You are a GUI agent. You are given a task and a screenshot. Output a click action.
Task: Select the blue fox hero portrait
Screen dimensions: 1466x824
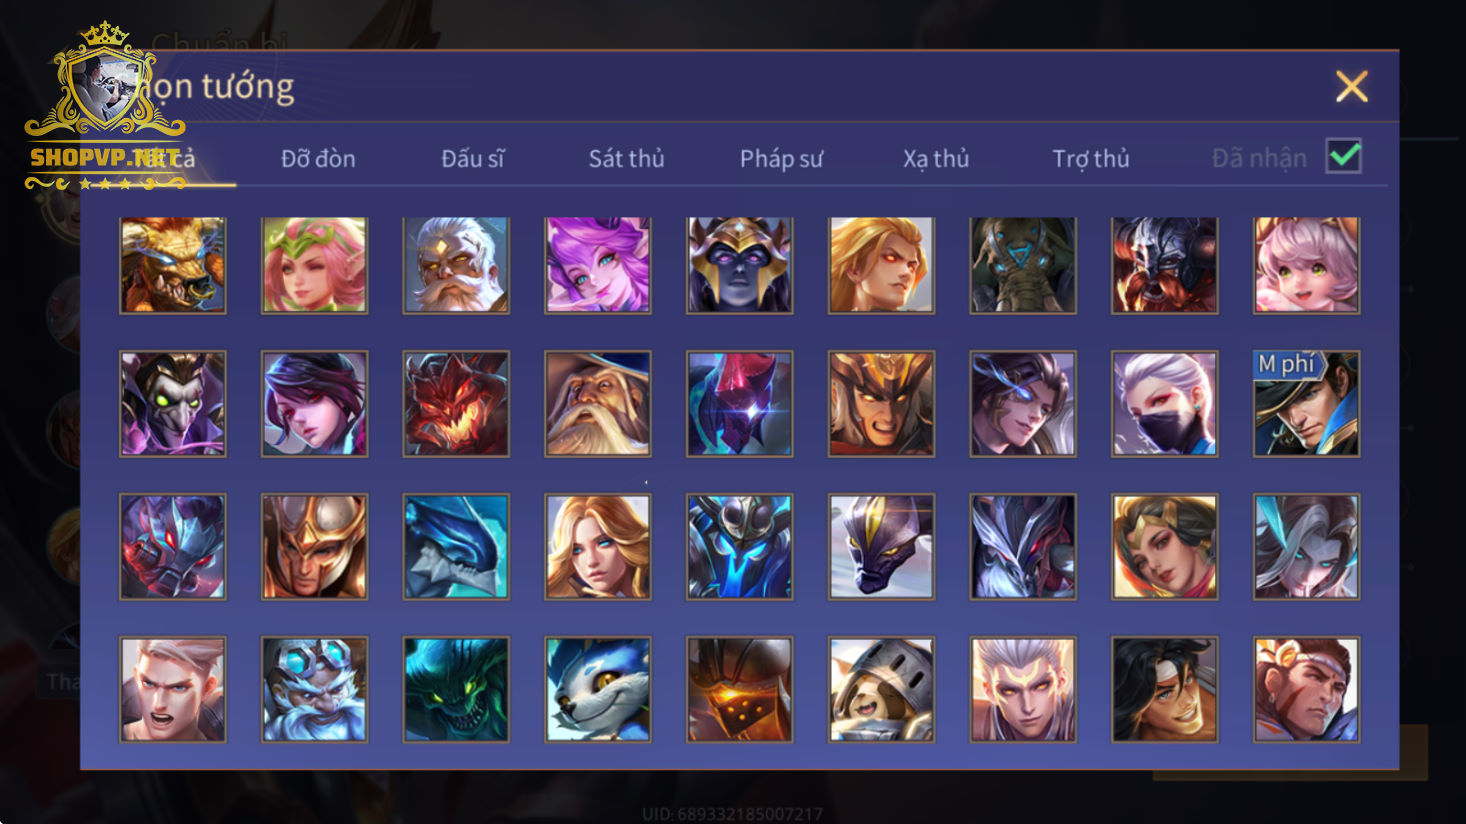pyautogui.click(x=598, y=690)
